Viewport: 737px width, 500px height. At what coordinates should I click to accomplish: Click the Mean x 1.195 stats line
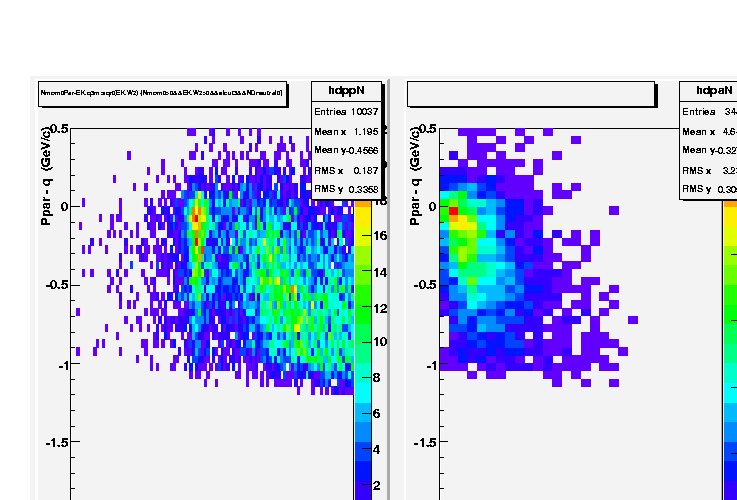pos(346,132)
